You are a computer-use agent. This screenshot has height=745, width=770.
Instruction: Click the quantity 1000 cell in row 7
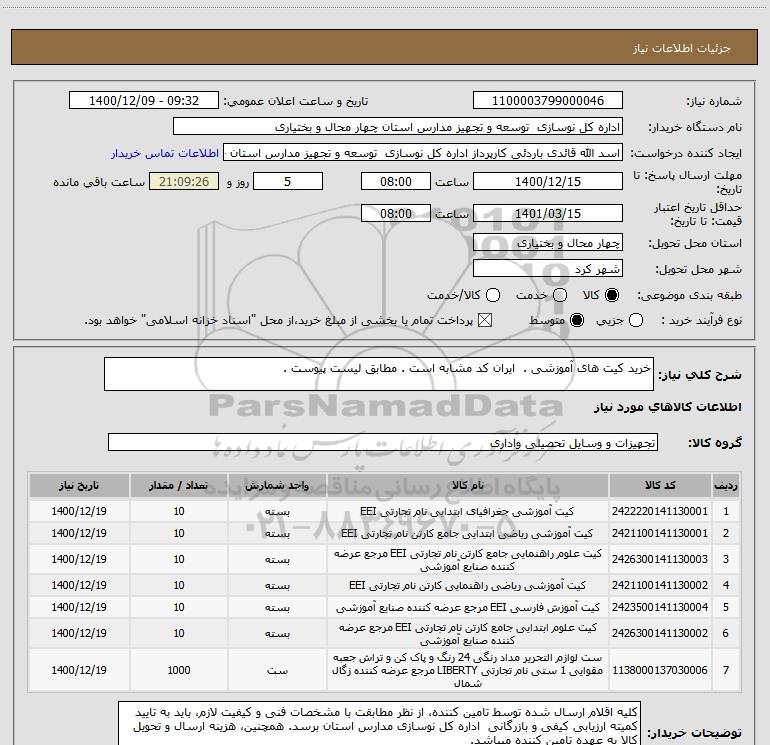coord(179,670)
